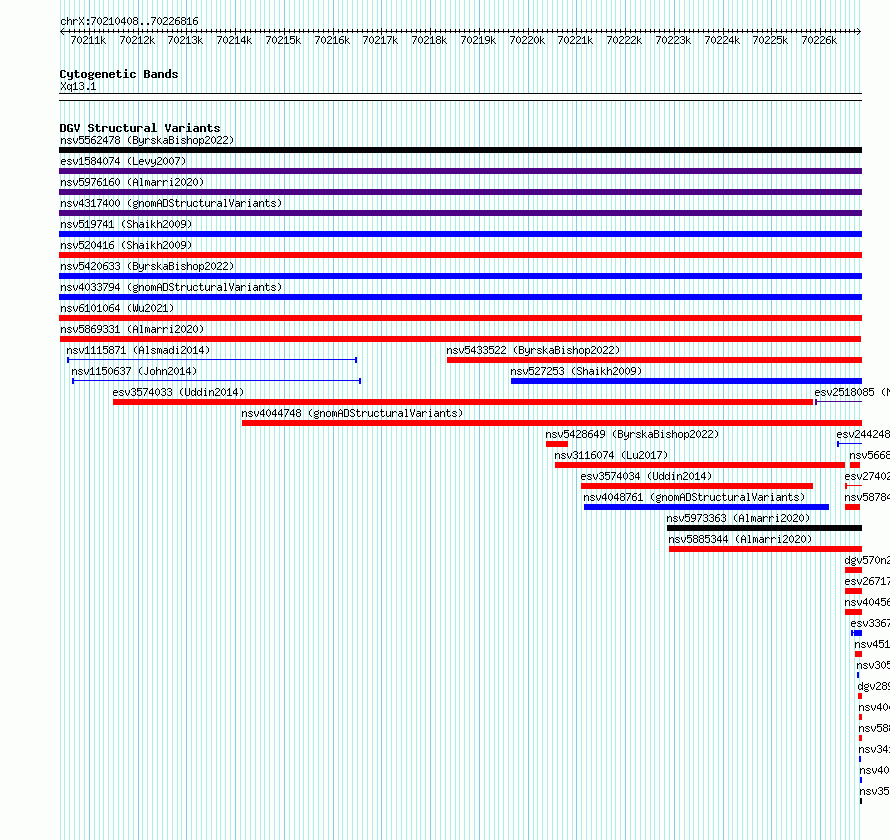Click the short red bar under nsv5428649
890x840 pixels.
tap(557, 444)
